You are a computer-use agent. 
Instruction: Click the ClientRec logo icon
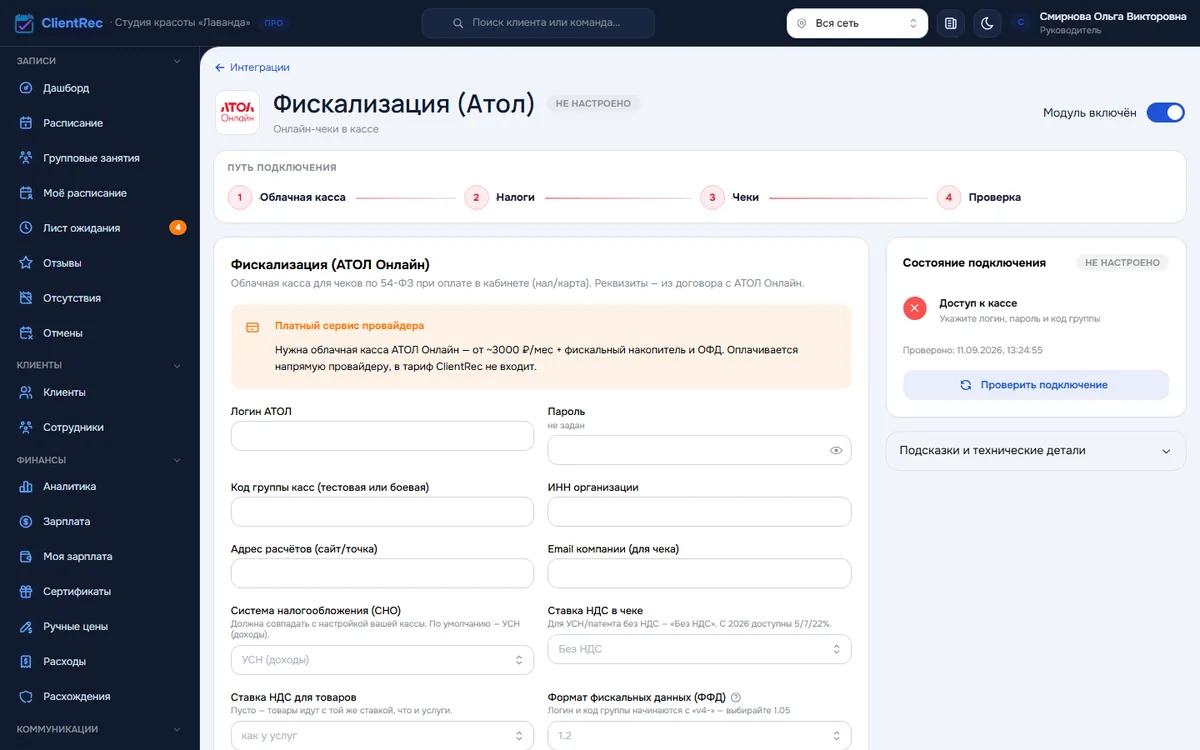click(25, 22)
